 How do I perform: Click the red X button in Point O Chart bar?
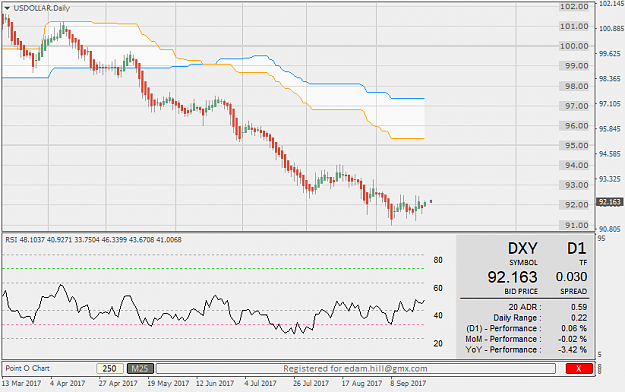click(579, 368)
